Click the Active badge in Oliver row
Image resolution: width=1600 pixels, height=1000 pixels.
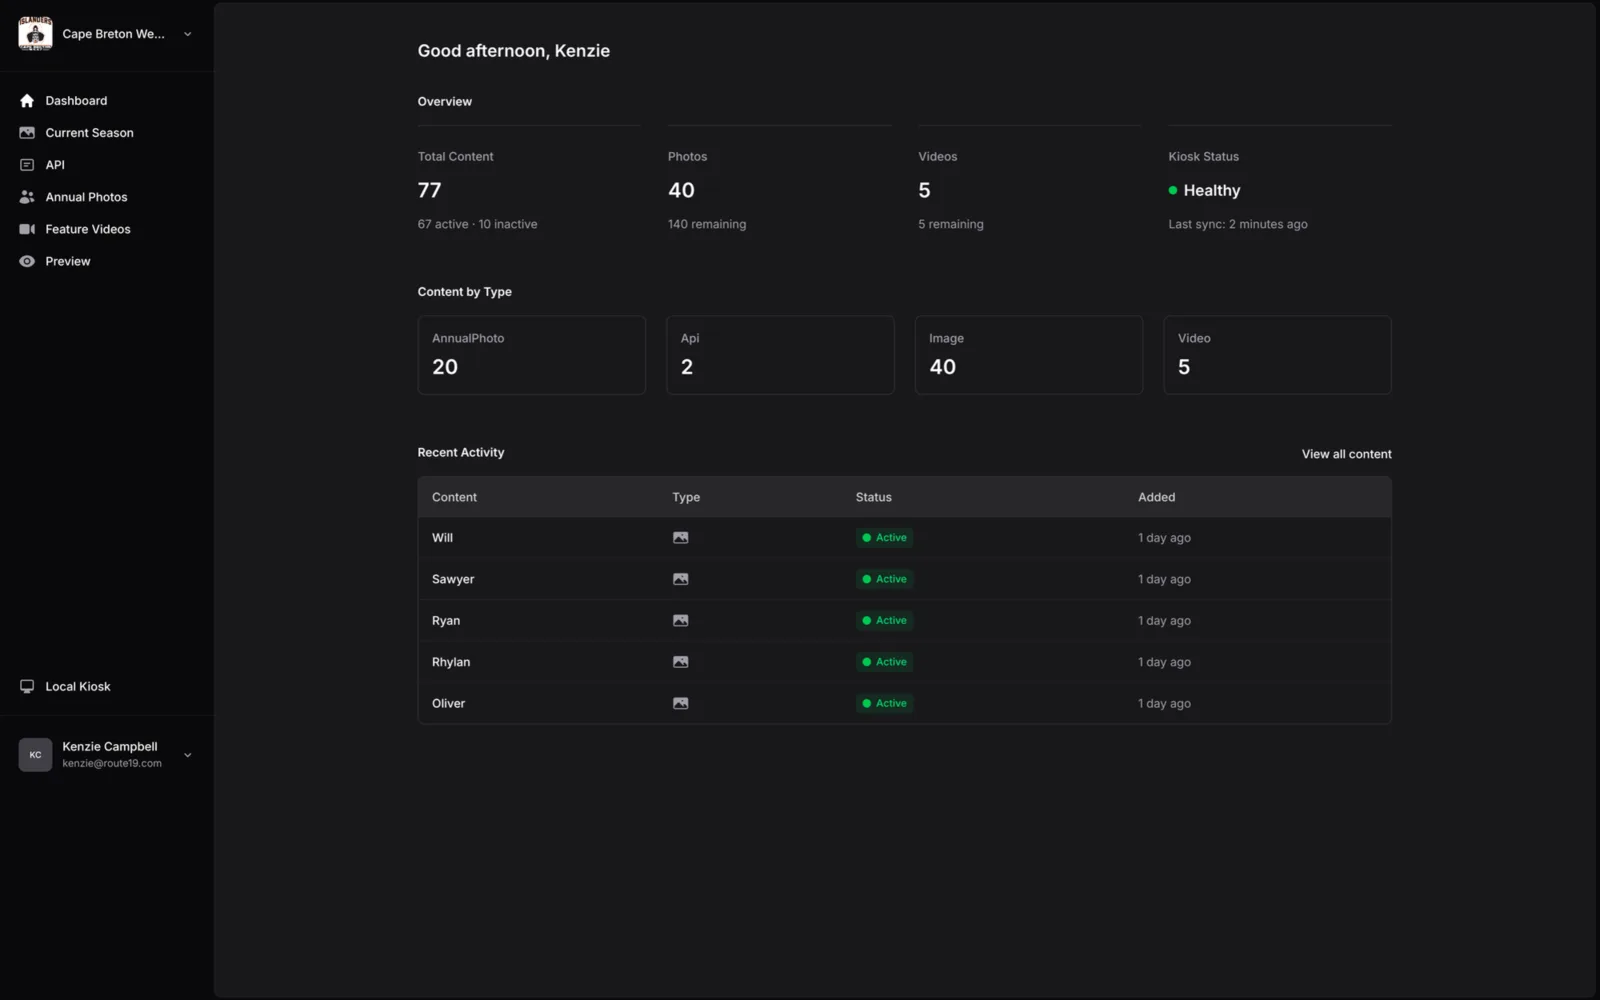(885, 704)
